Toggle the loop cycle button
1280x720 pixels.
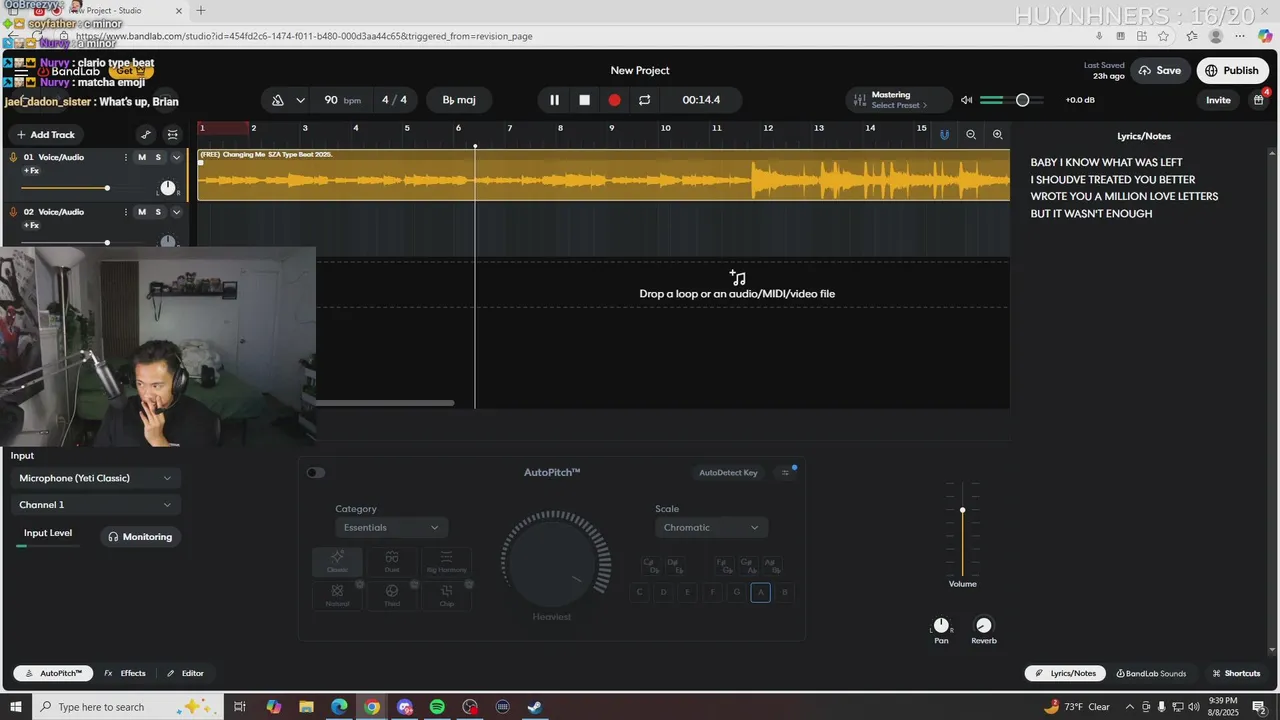644,100
